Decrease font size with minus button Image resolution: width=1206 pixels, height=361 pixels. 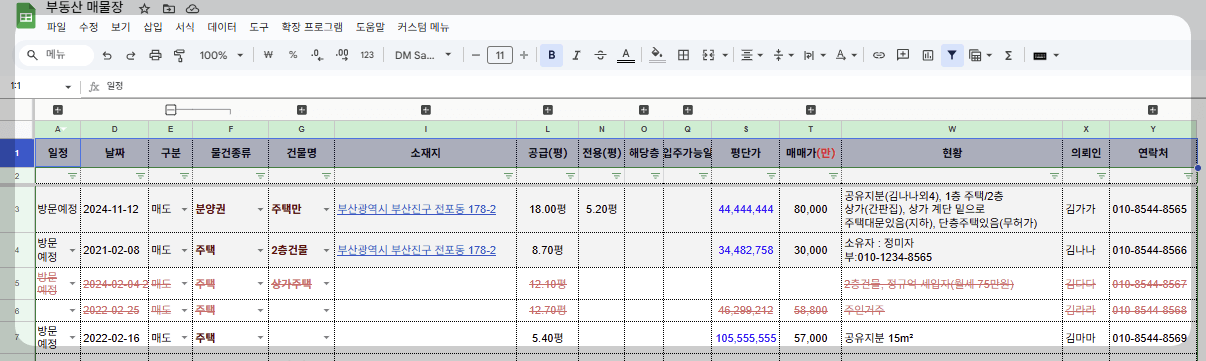tap(476, 55)
